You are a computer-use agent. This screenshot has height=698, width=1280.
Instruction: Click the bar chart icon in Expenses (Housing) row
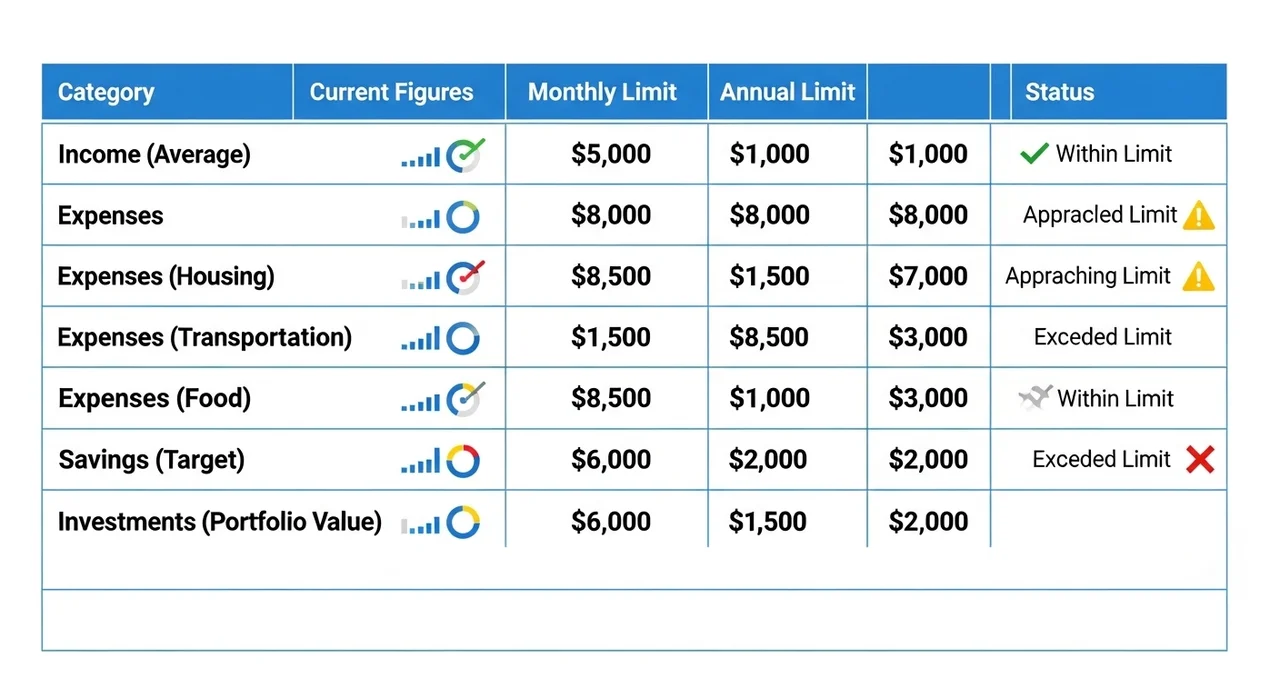[x=420, y=279]
